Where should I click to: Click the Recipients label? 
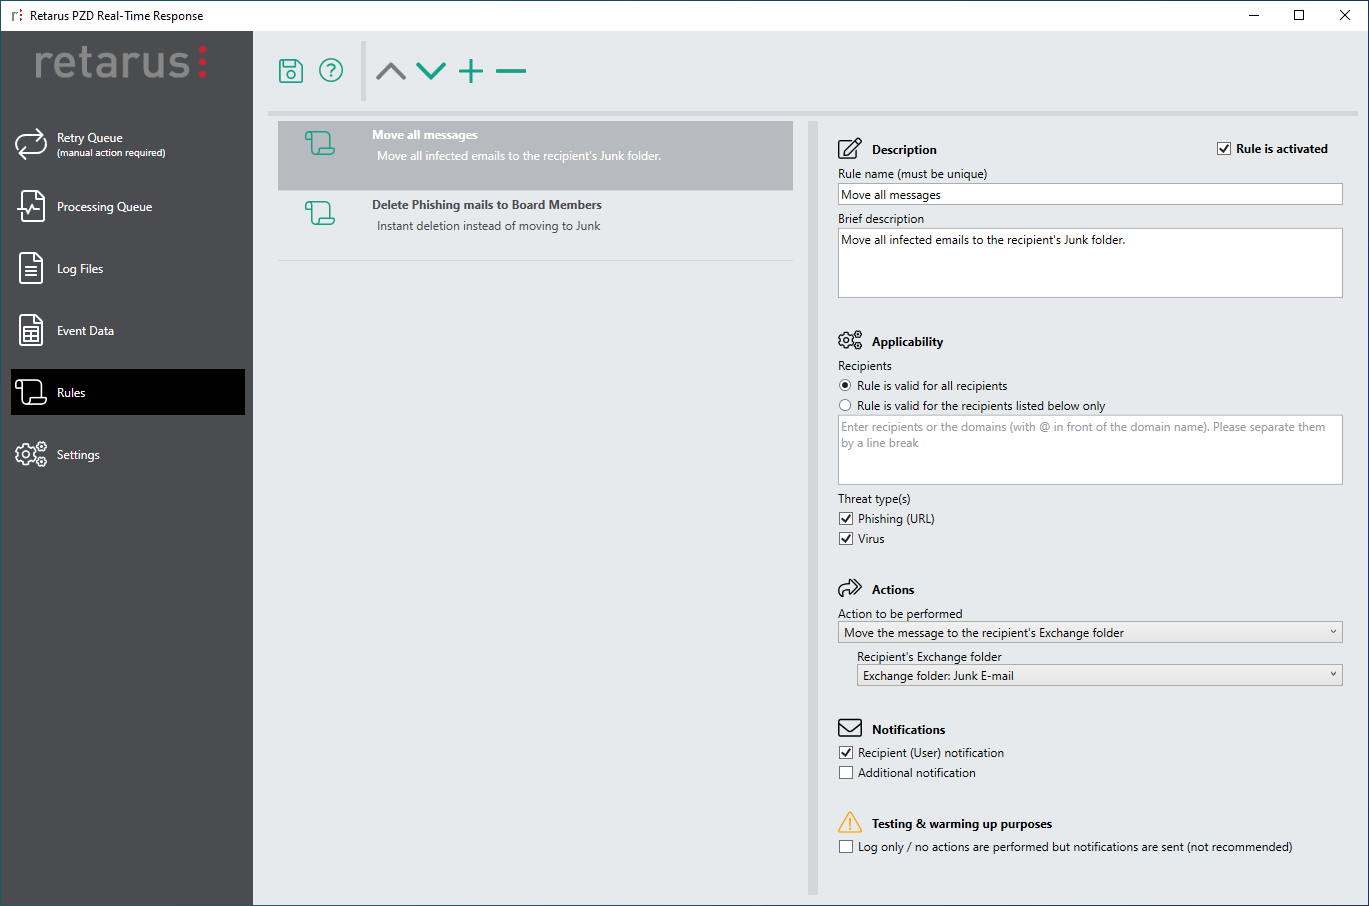pos(865,366)
